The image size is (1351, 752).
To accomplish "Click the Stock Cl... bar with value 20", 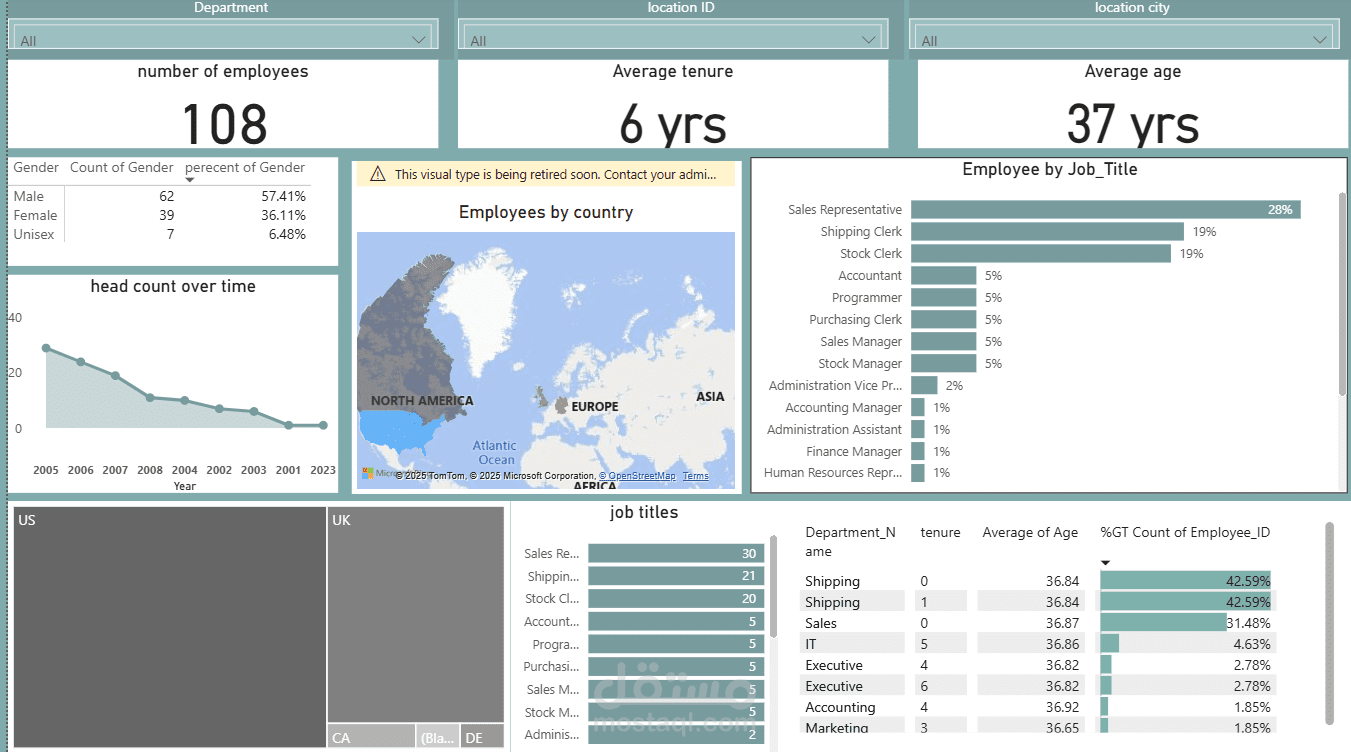I will [676, 599].
